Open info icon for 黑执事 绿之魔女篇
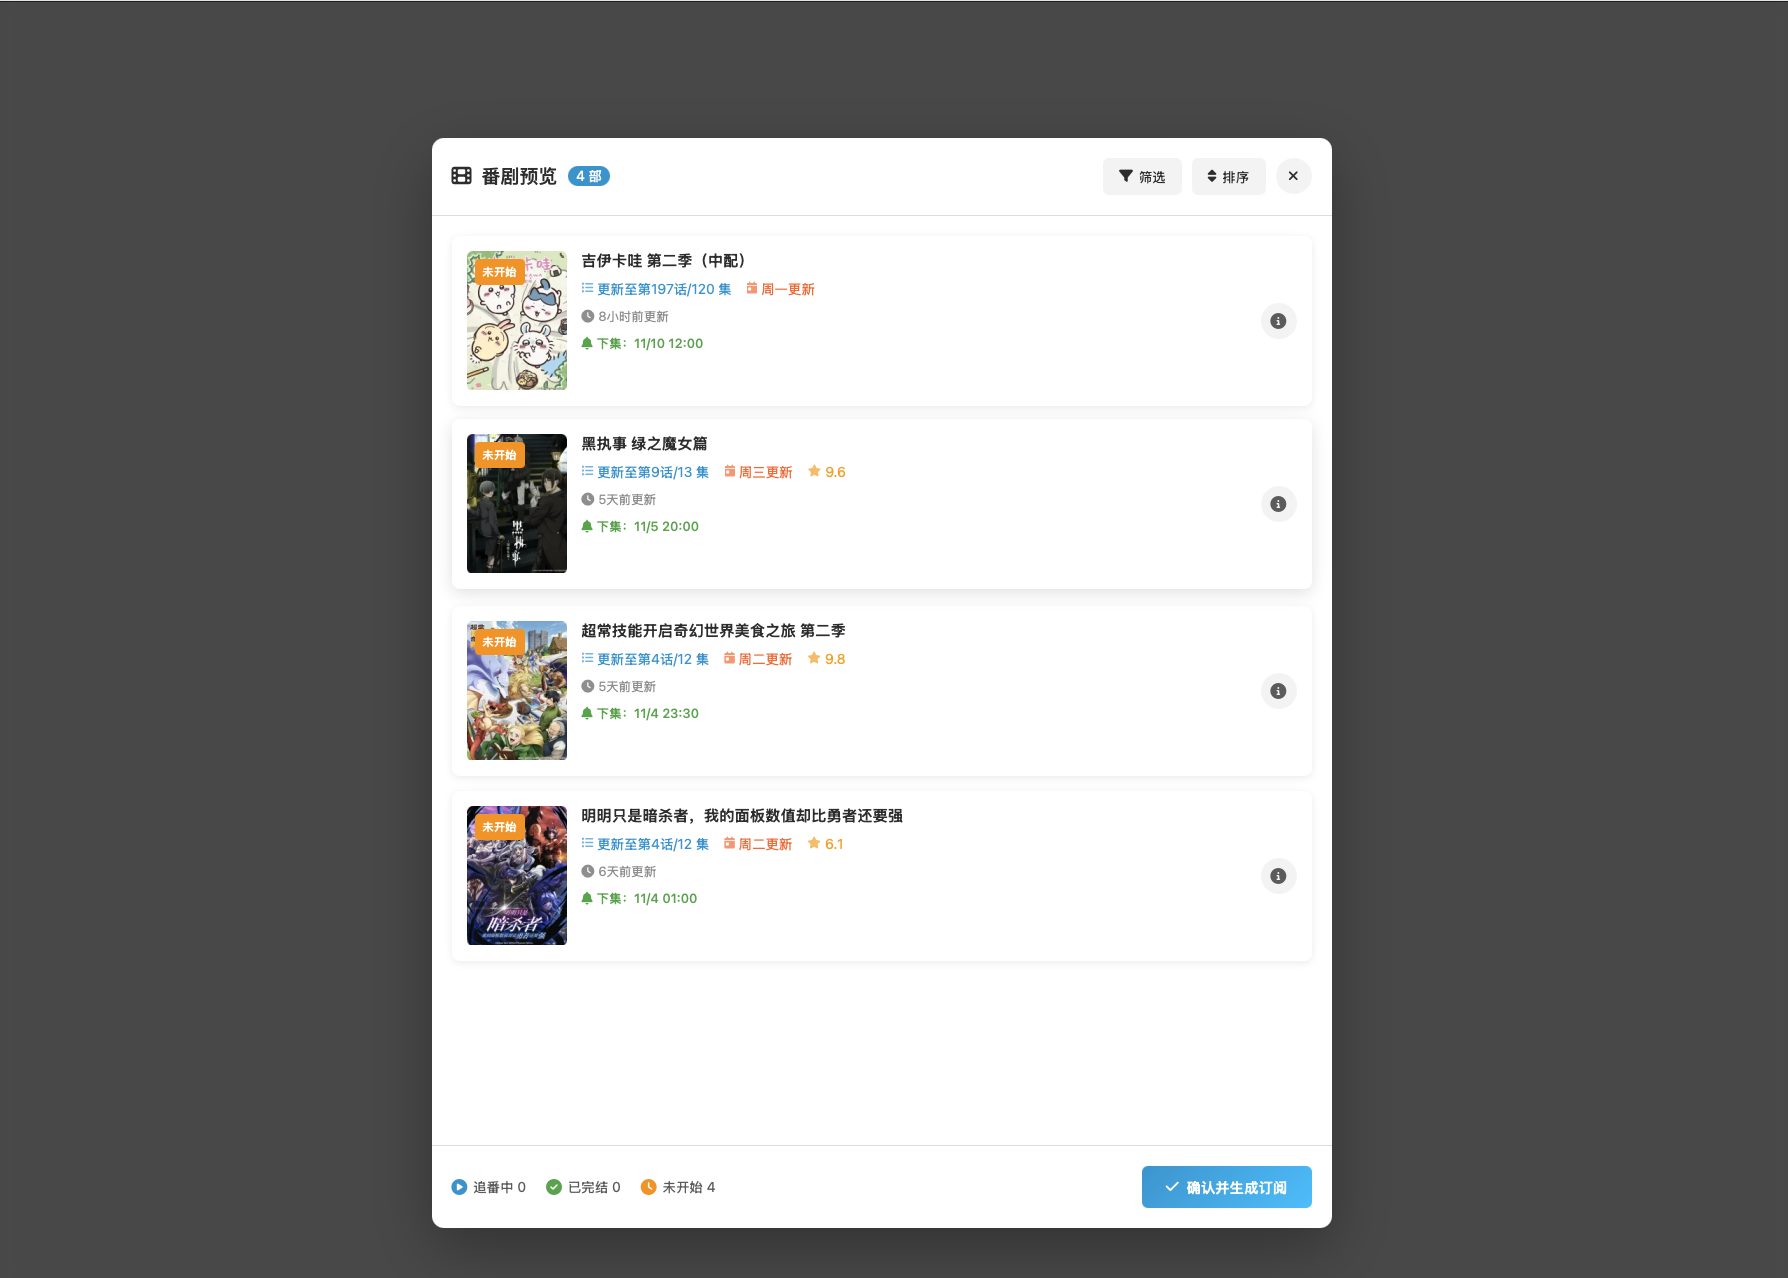This screenshot has width=1788, height=1278. [1278, 504]
